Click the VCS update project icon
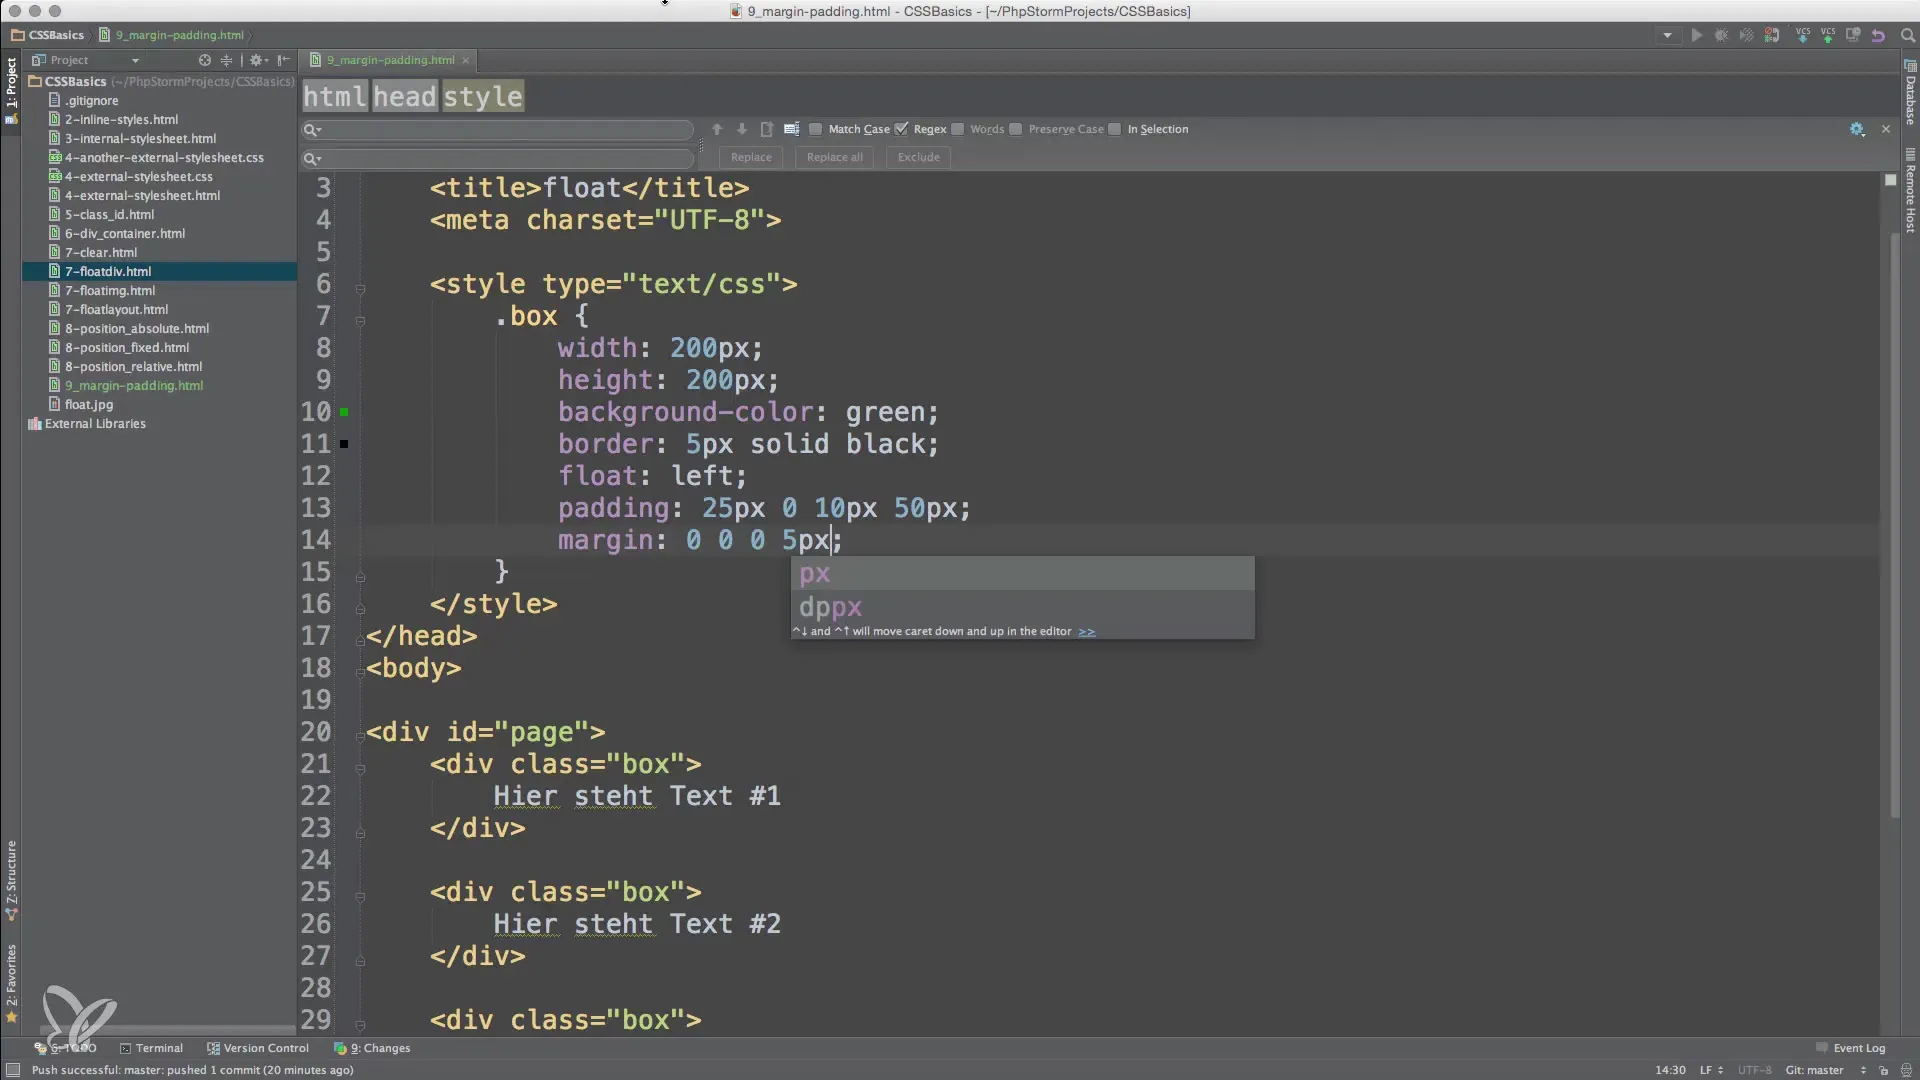The image size is (1920, 1080). pos(1802,35)
